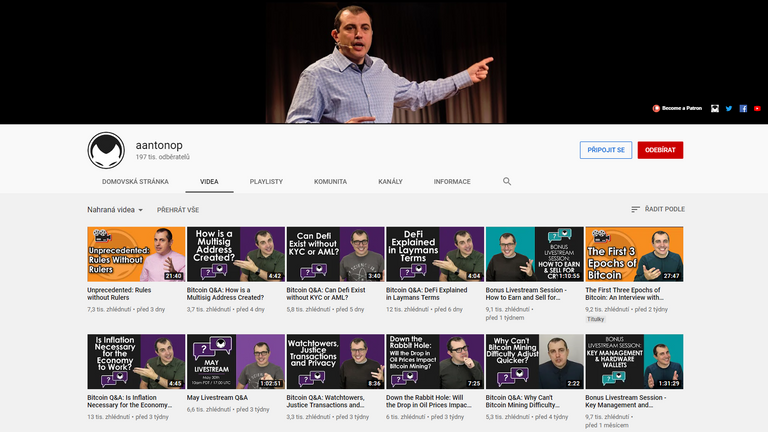Click title 'Bonus Livestream Session - How to Earn and Sell'

tap(526, 293)
